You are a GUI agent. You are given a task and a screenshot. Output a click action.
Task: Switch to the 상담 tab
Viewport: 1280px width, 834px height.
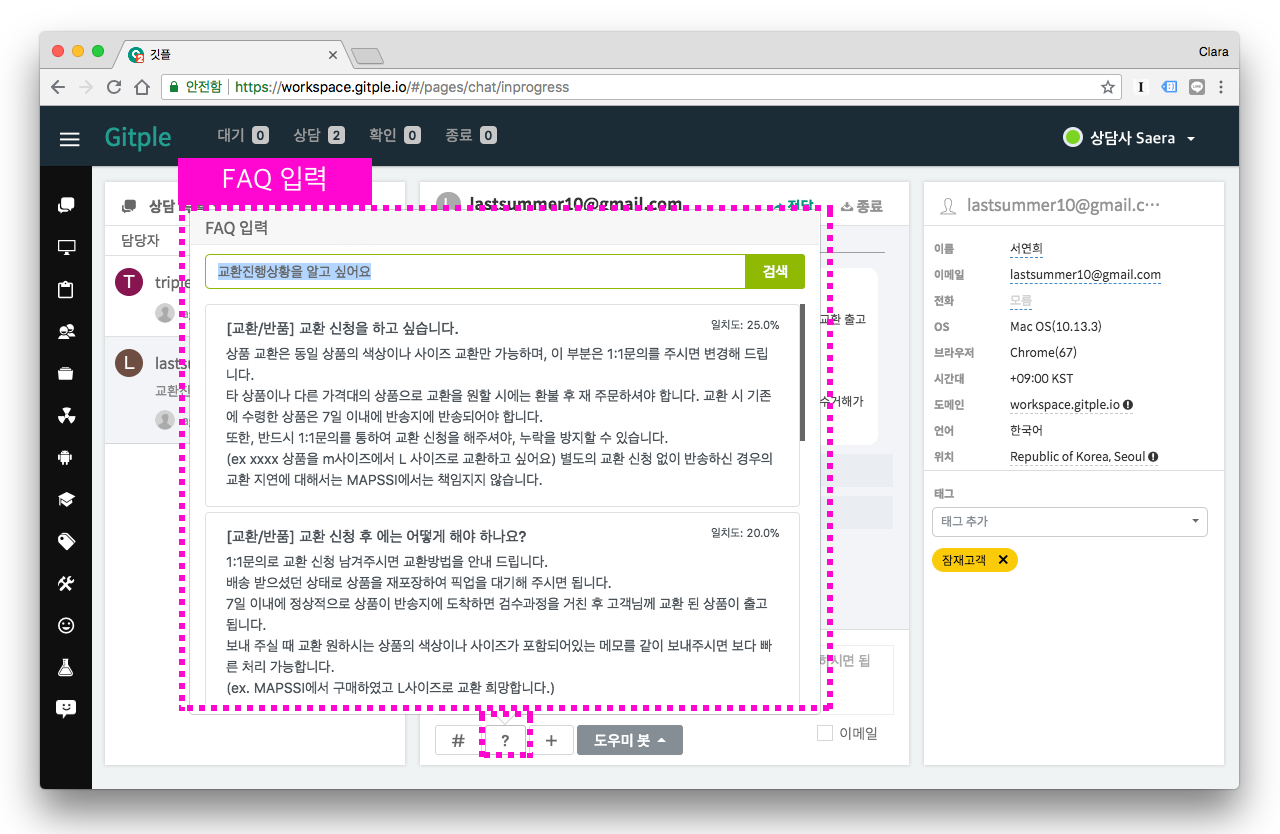318,135
